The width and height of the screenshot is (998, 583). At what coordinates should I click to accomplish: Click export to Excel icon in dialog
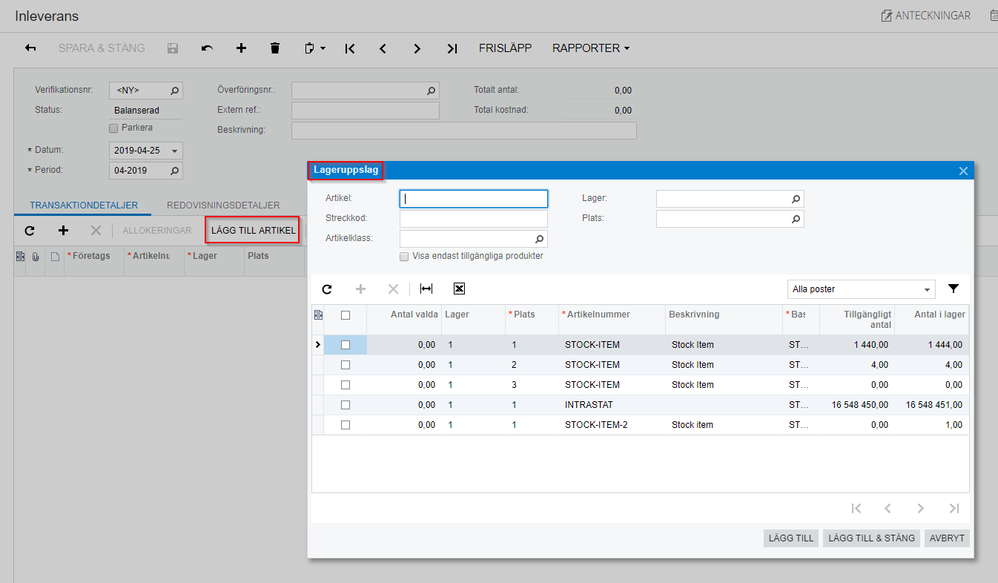[x=459, y=289]
